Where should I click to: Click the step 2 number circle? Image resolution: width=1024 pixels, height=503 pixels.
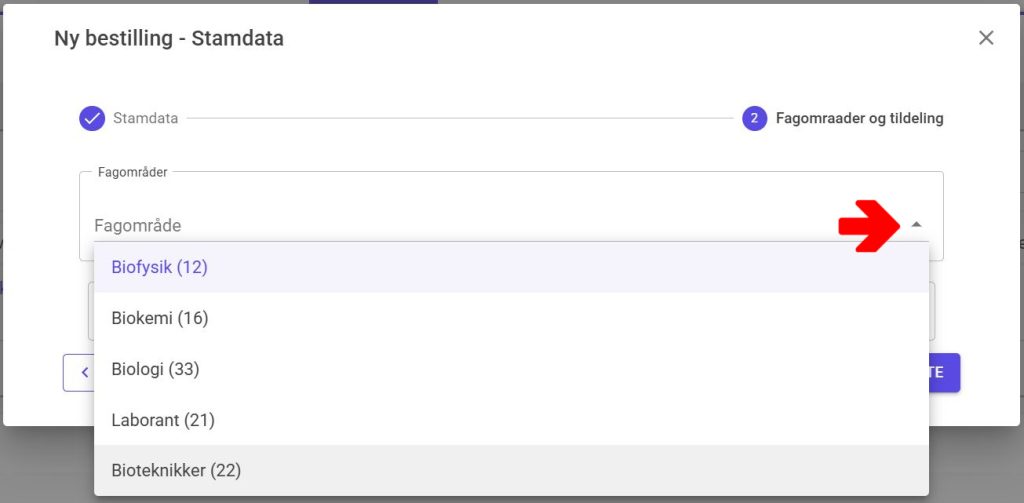754,118
